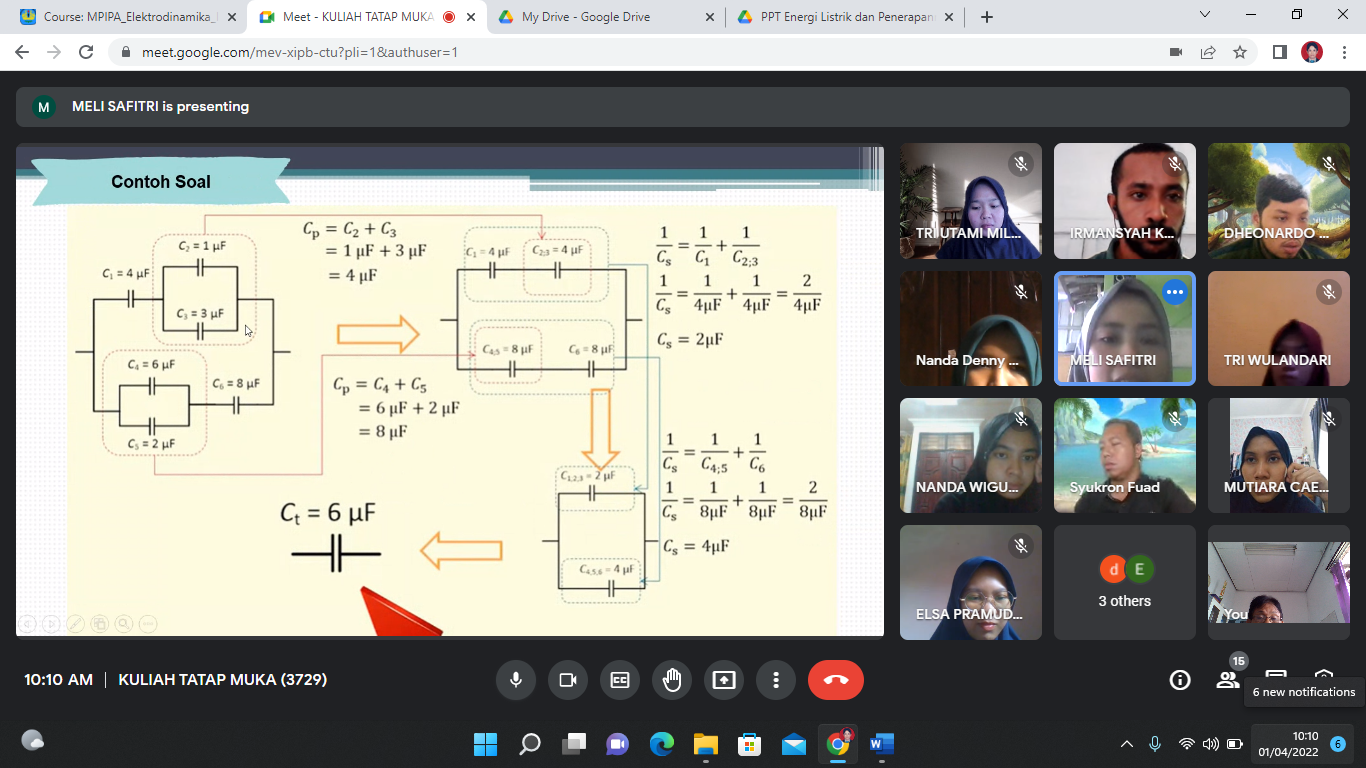Image resolution: width=1366 pixels, height=768 pixels.
Task: Turn off the camera in Meet
Action: pos(568,680)
